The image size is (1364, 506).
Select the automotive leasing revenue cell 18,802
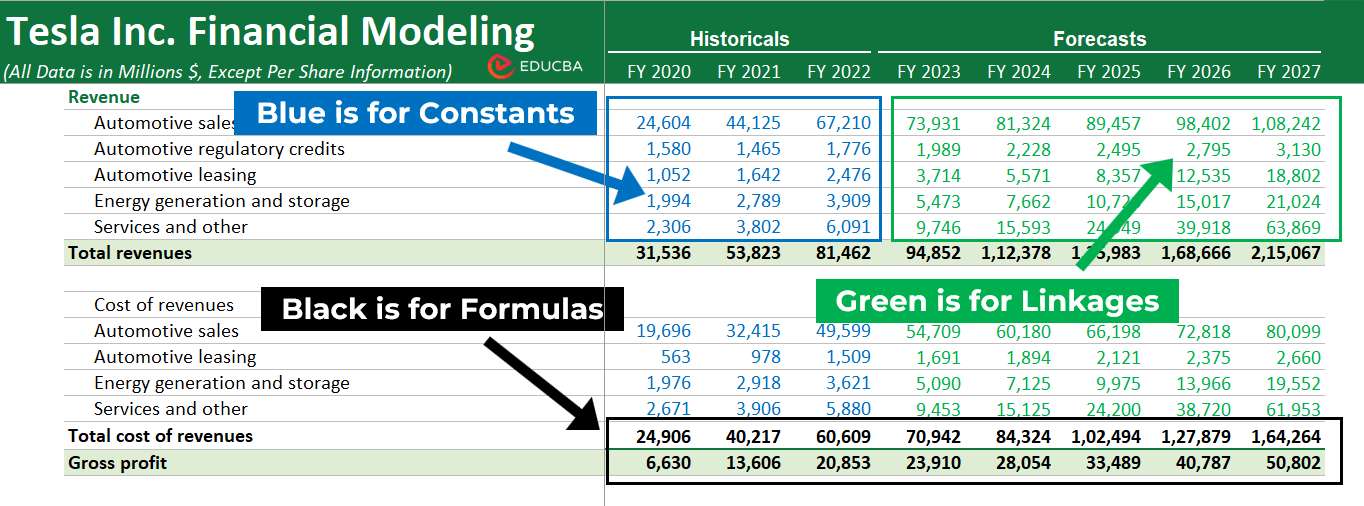coord(1293,176)
